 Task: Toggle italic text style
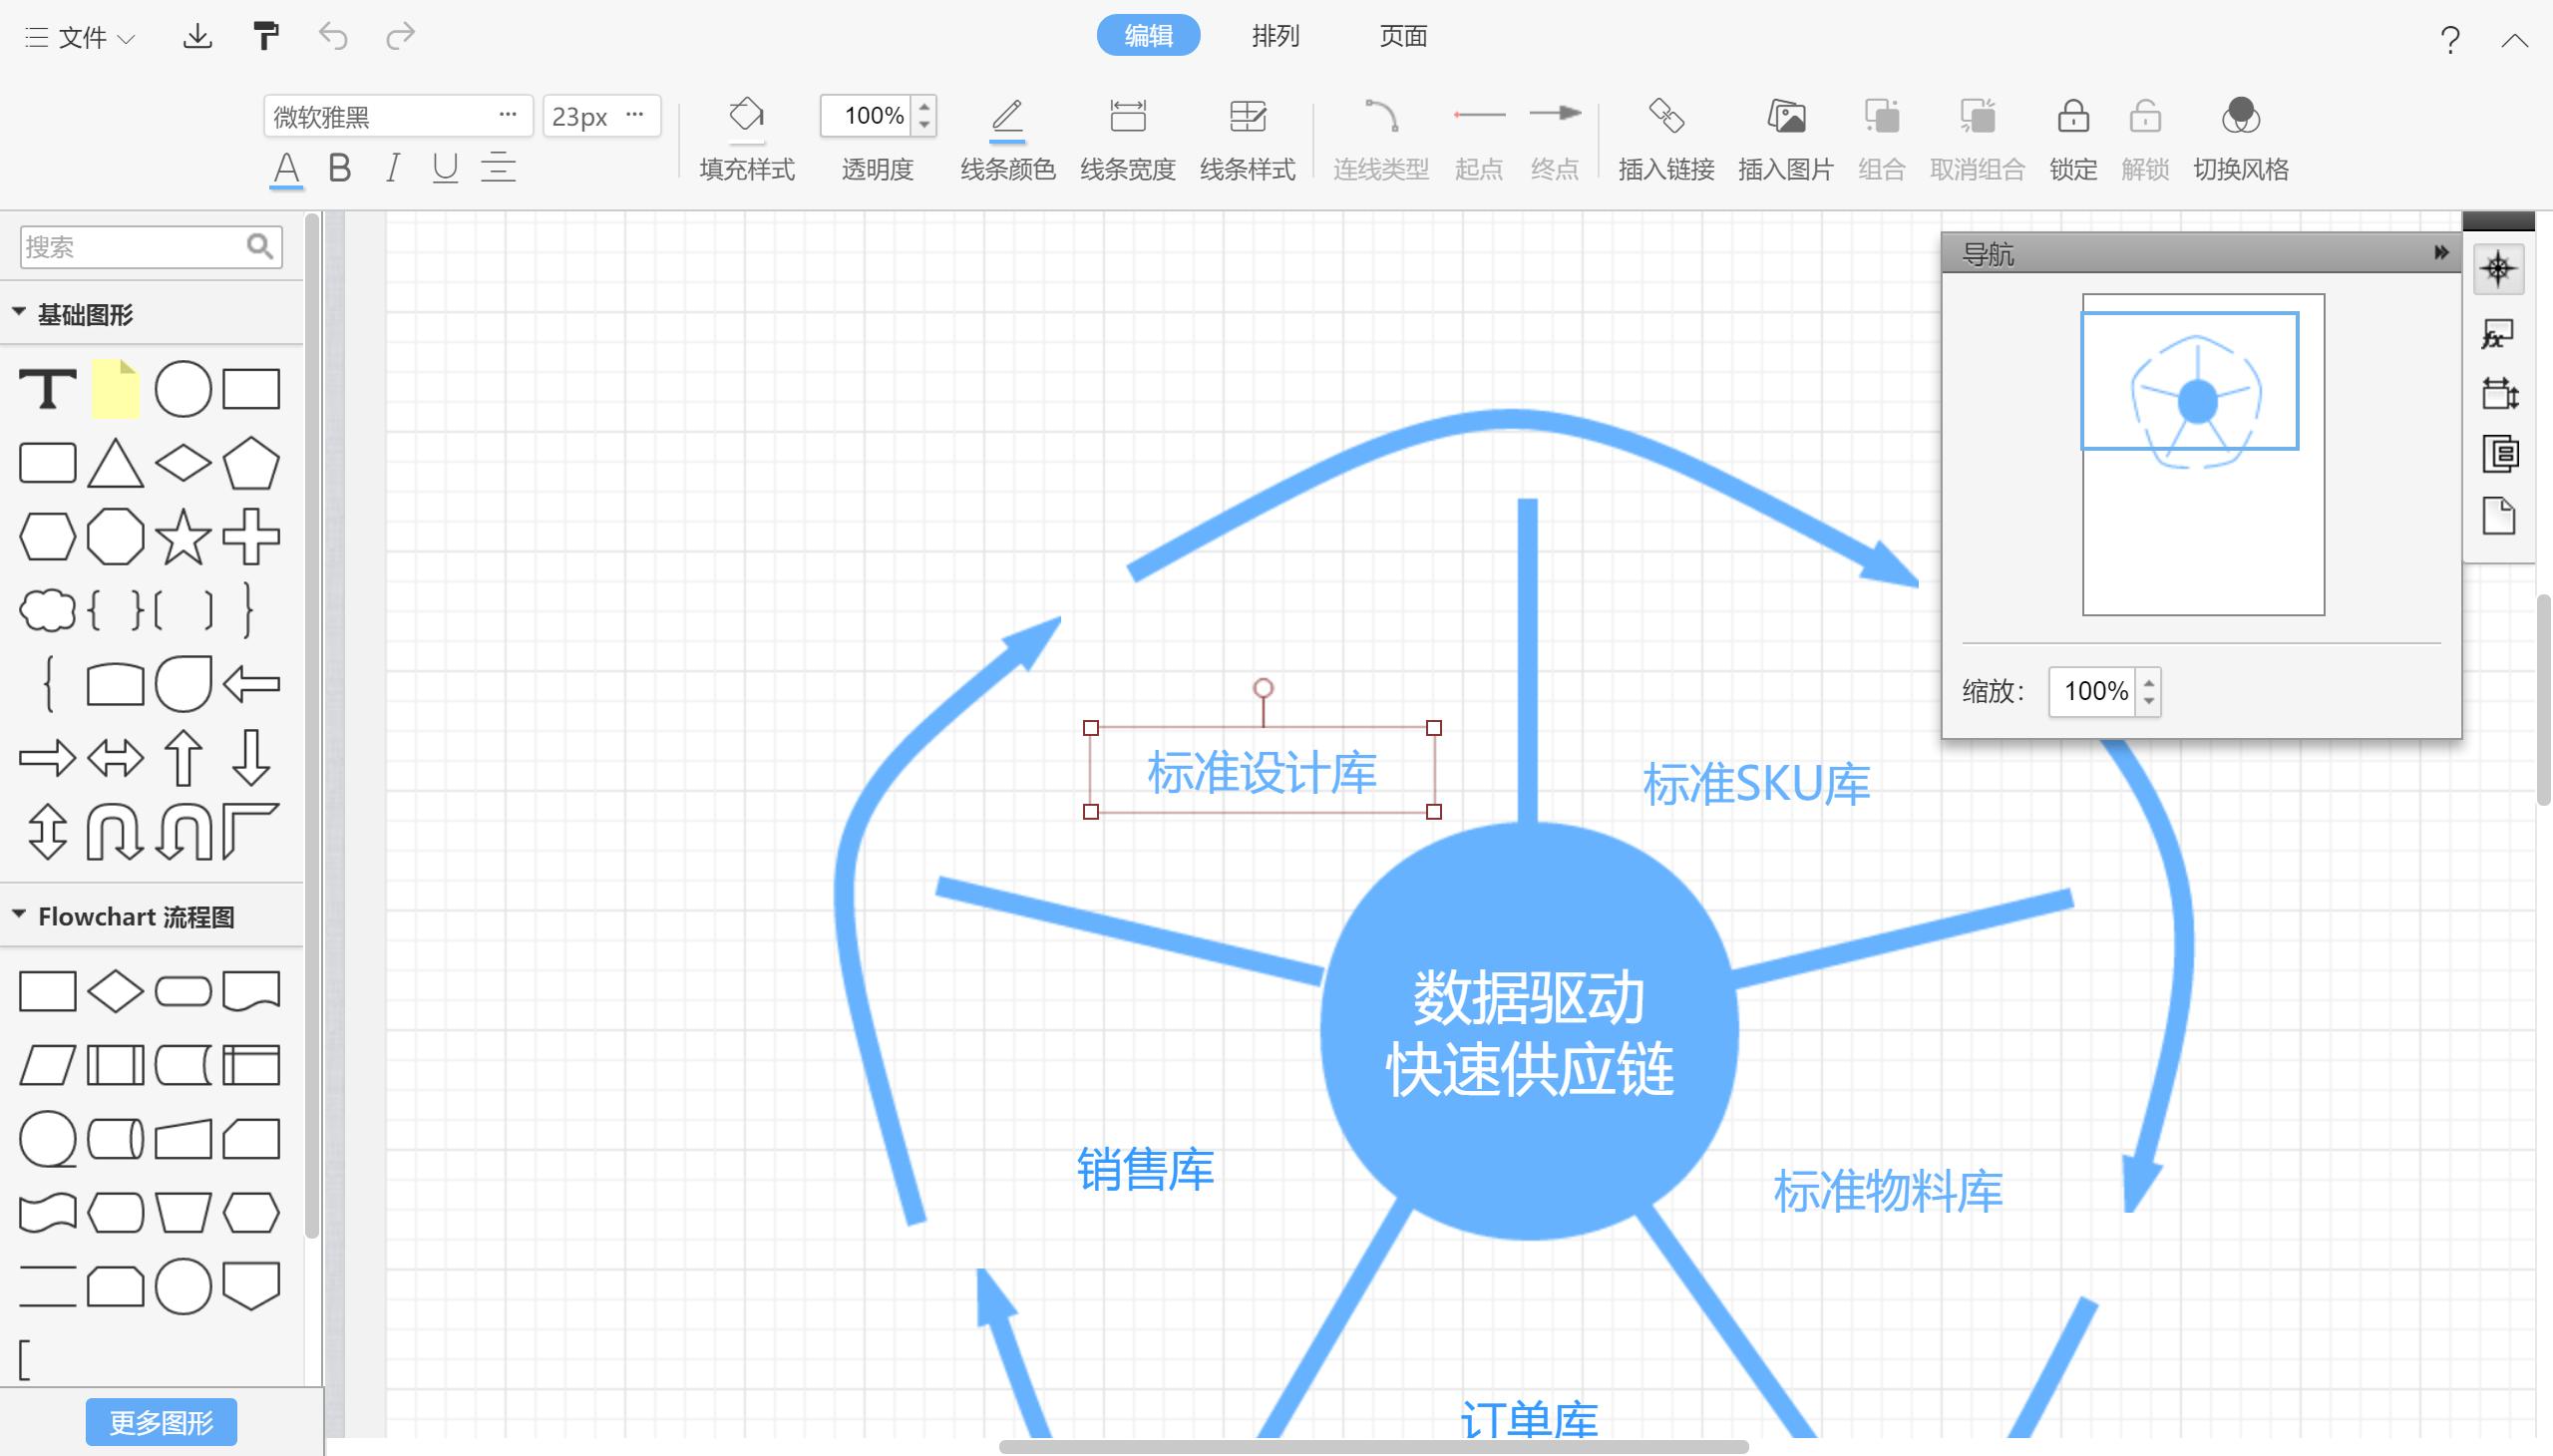click(392, 167)
